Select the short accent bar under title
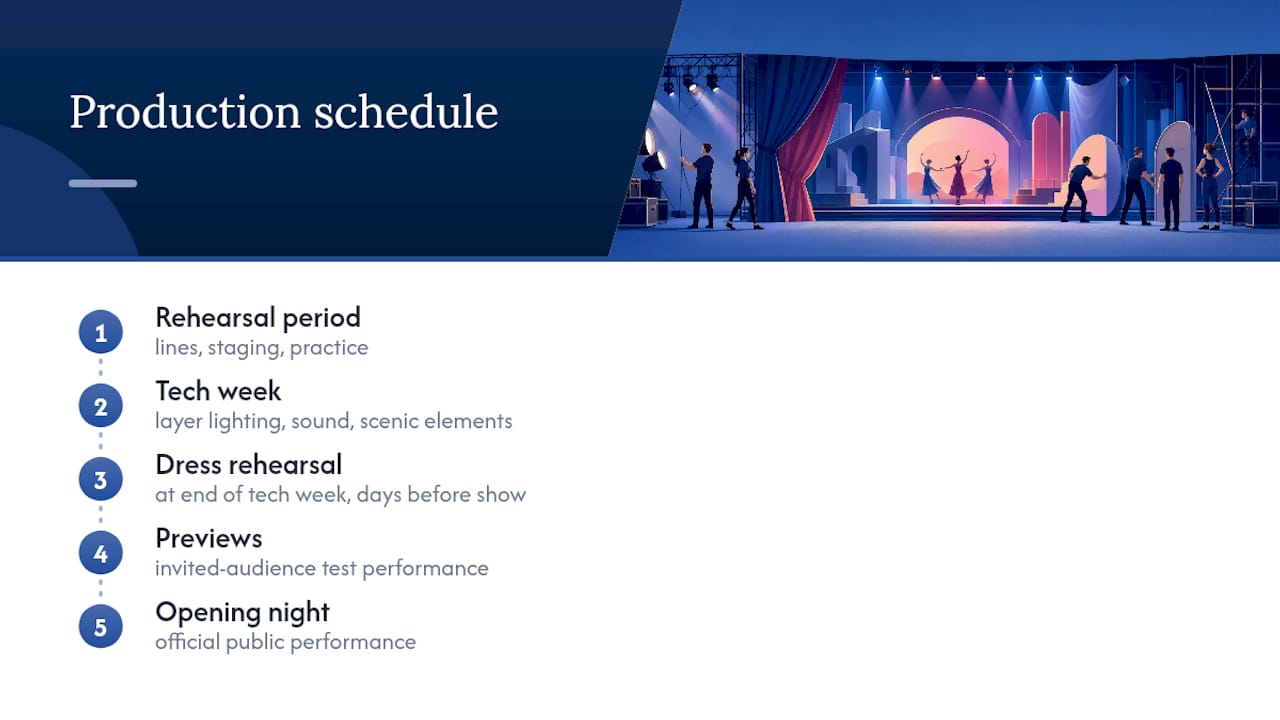The width and height of the screenshot is (1280, 720). 103,183
